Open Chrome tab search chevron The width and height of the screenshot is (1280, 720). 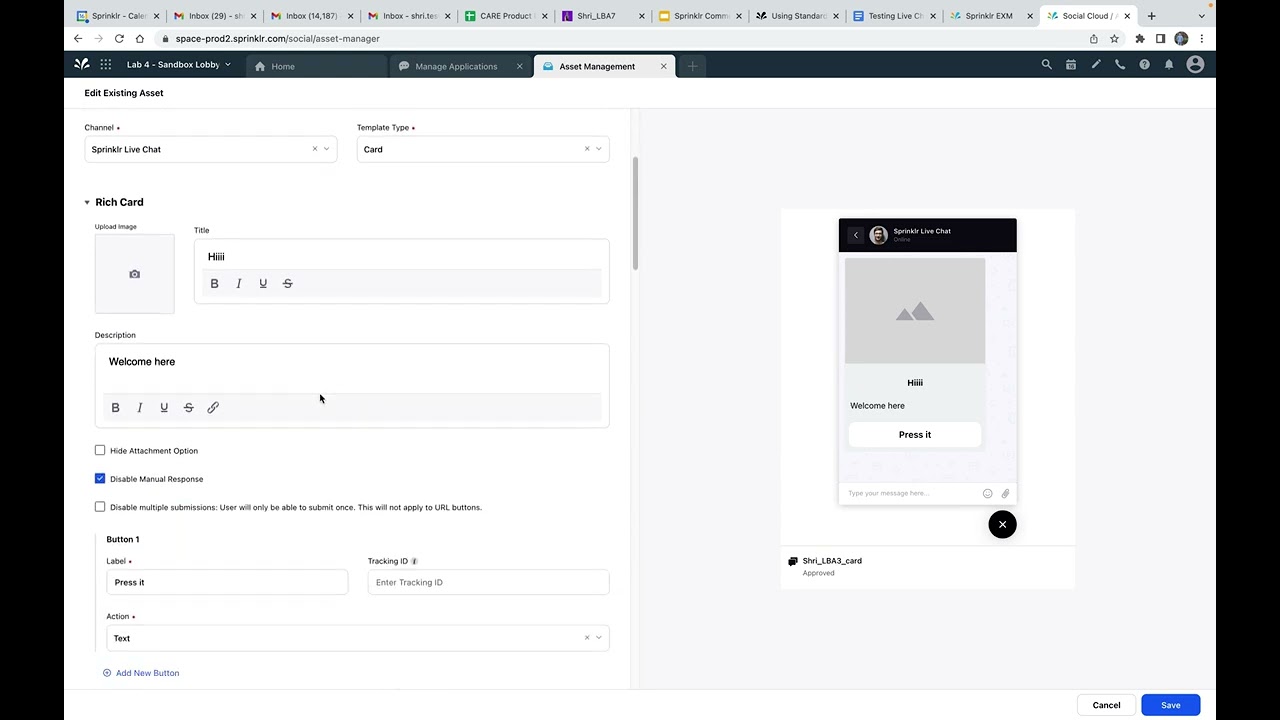1202,16
